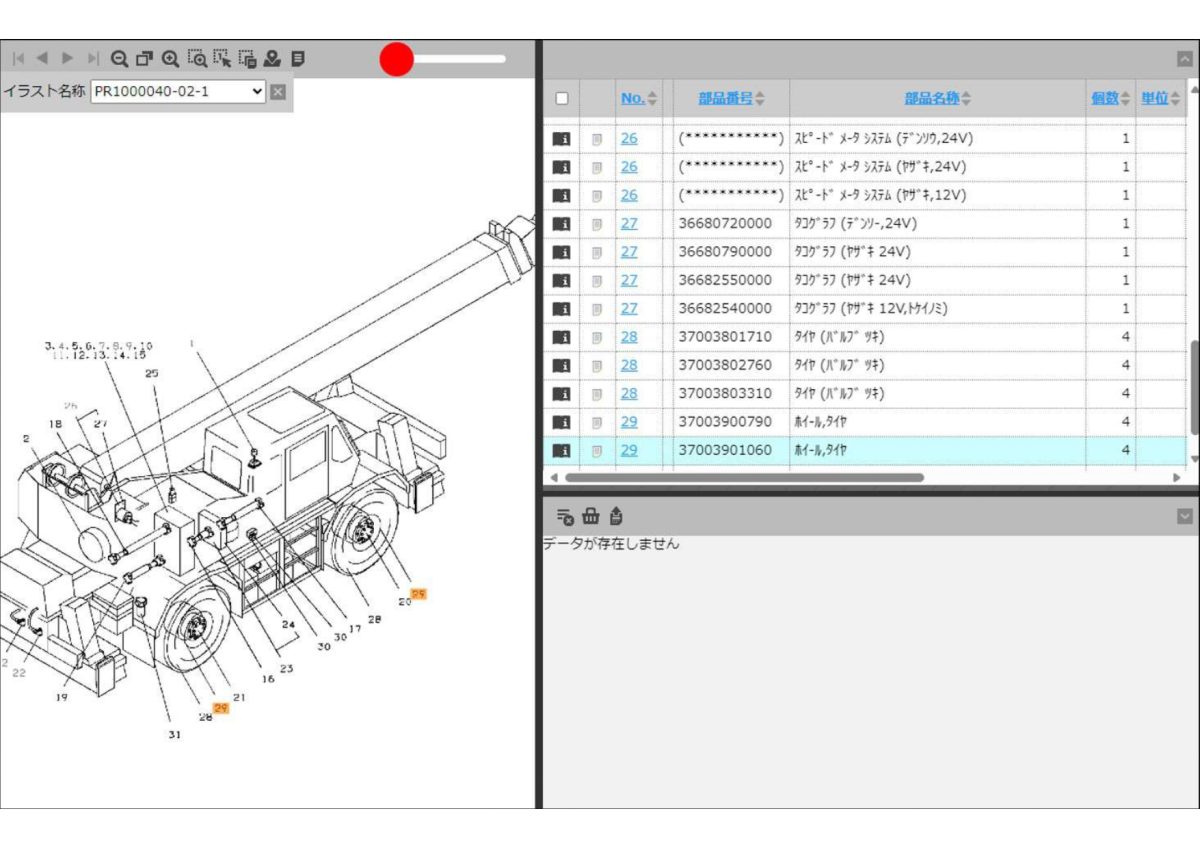
Task: Activate the area pointer selection tool
Action: [222, 59]
